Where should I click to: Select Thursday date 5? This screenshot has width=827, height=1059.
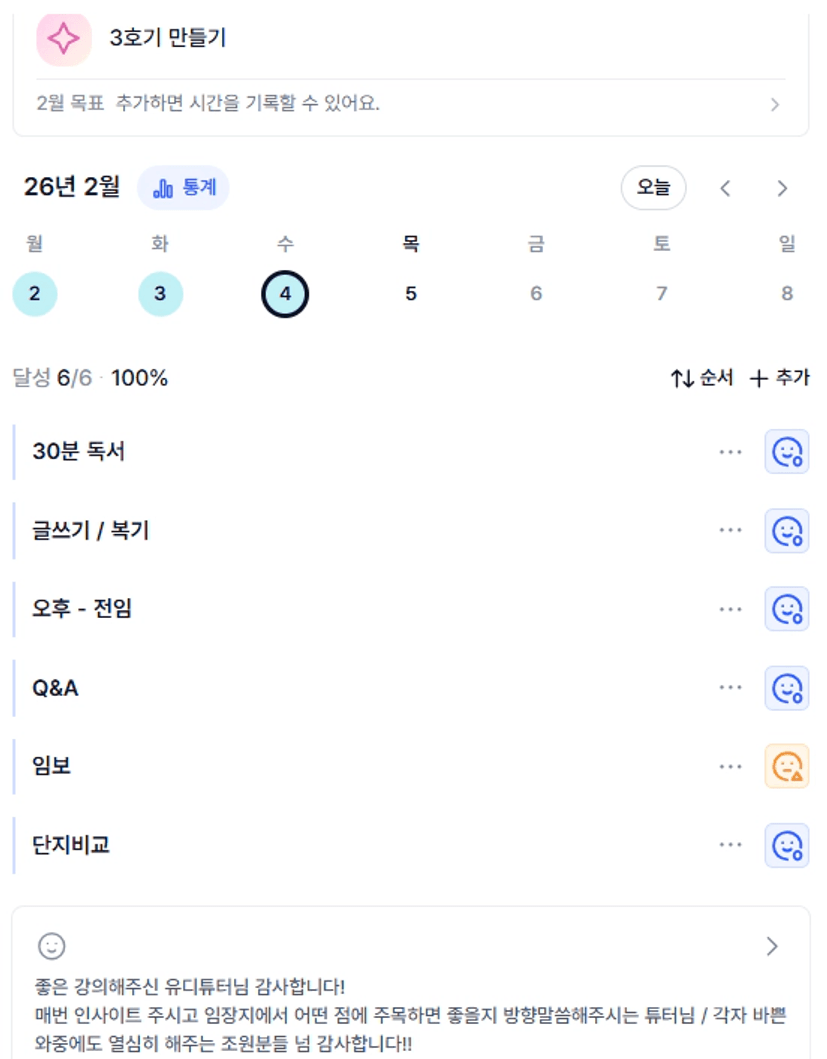[x=410, y=294]
